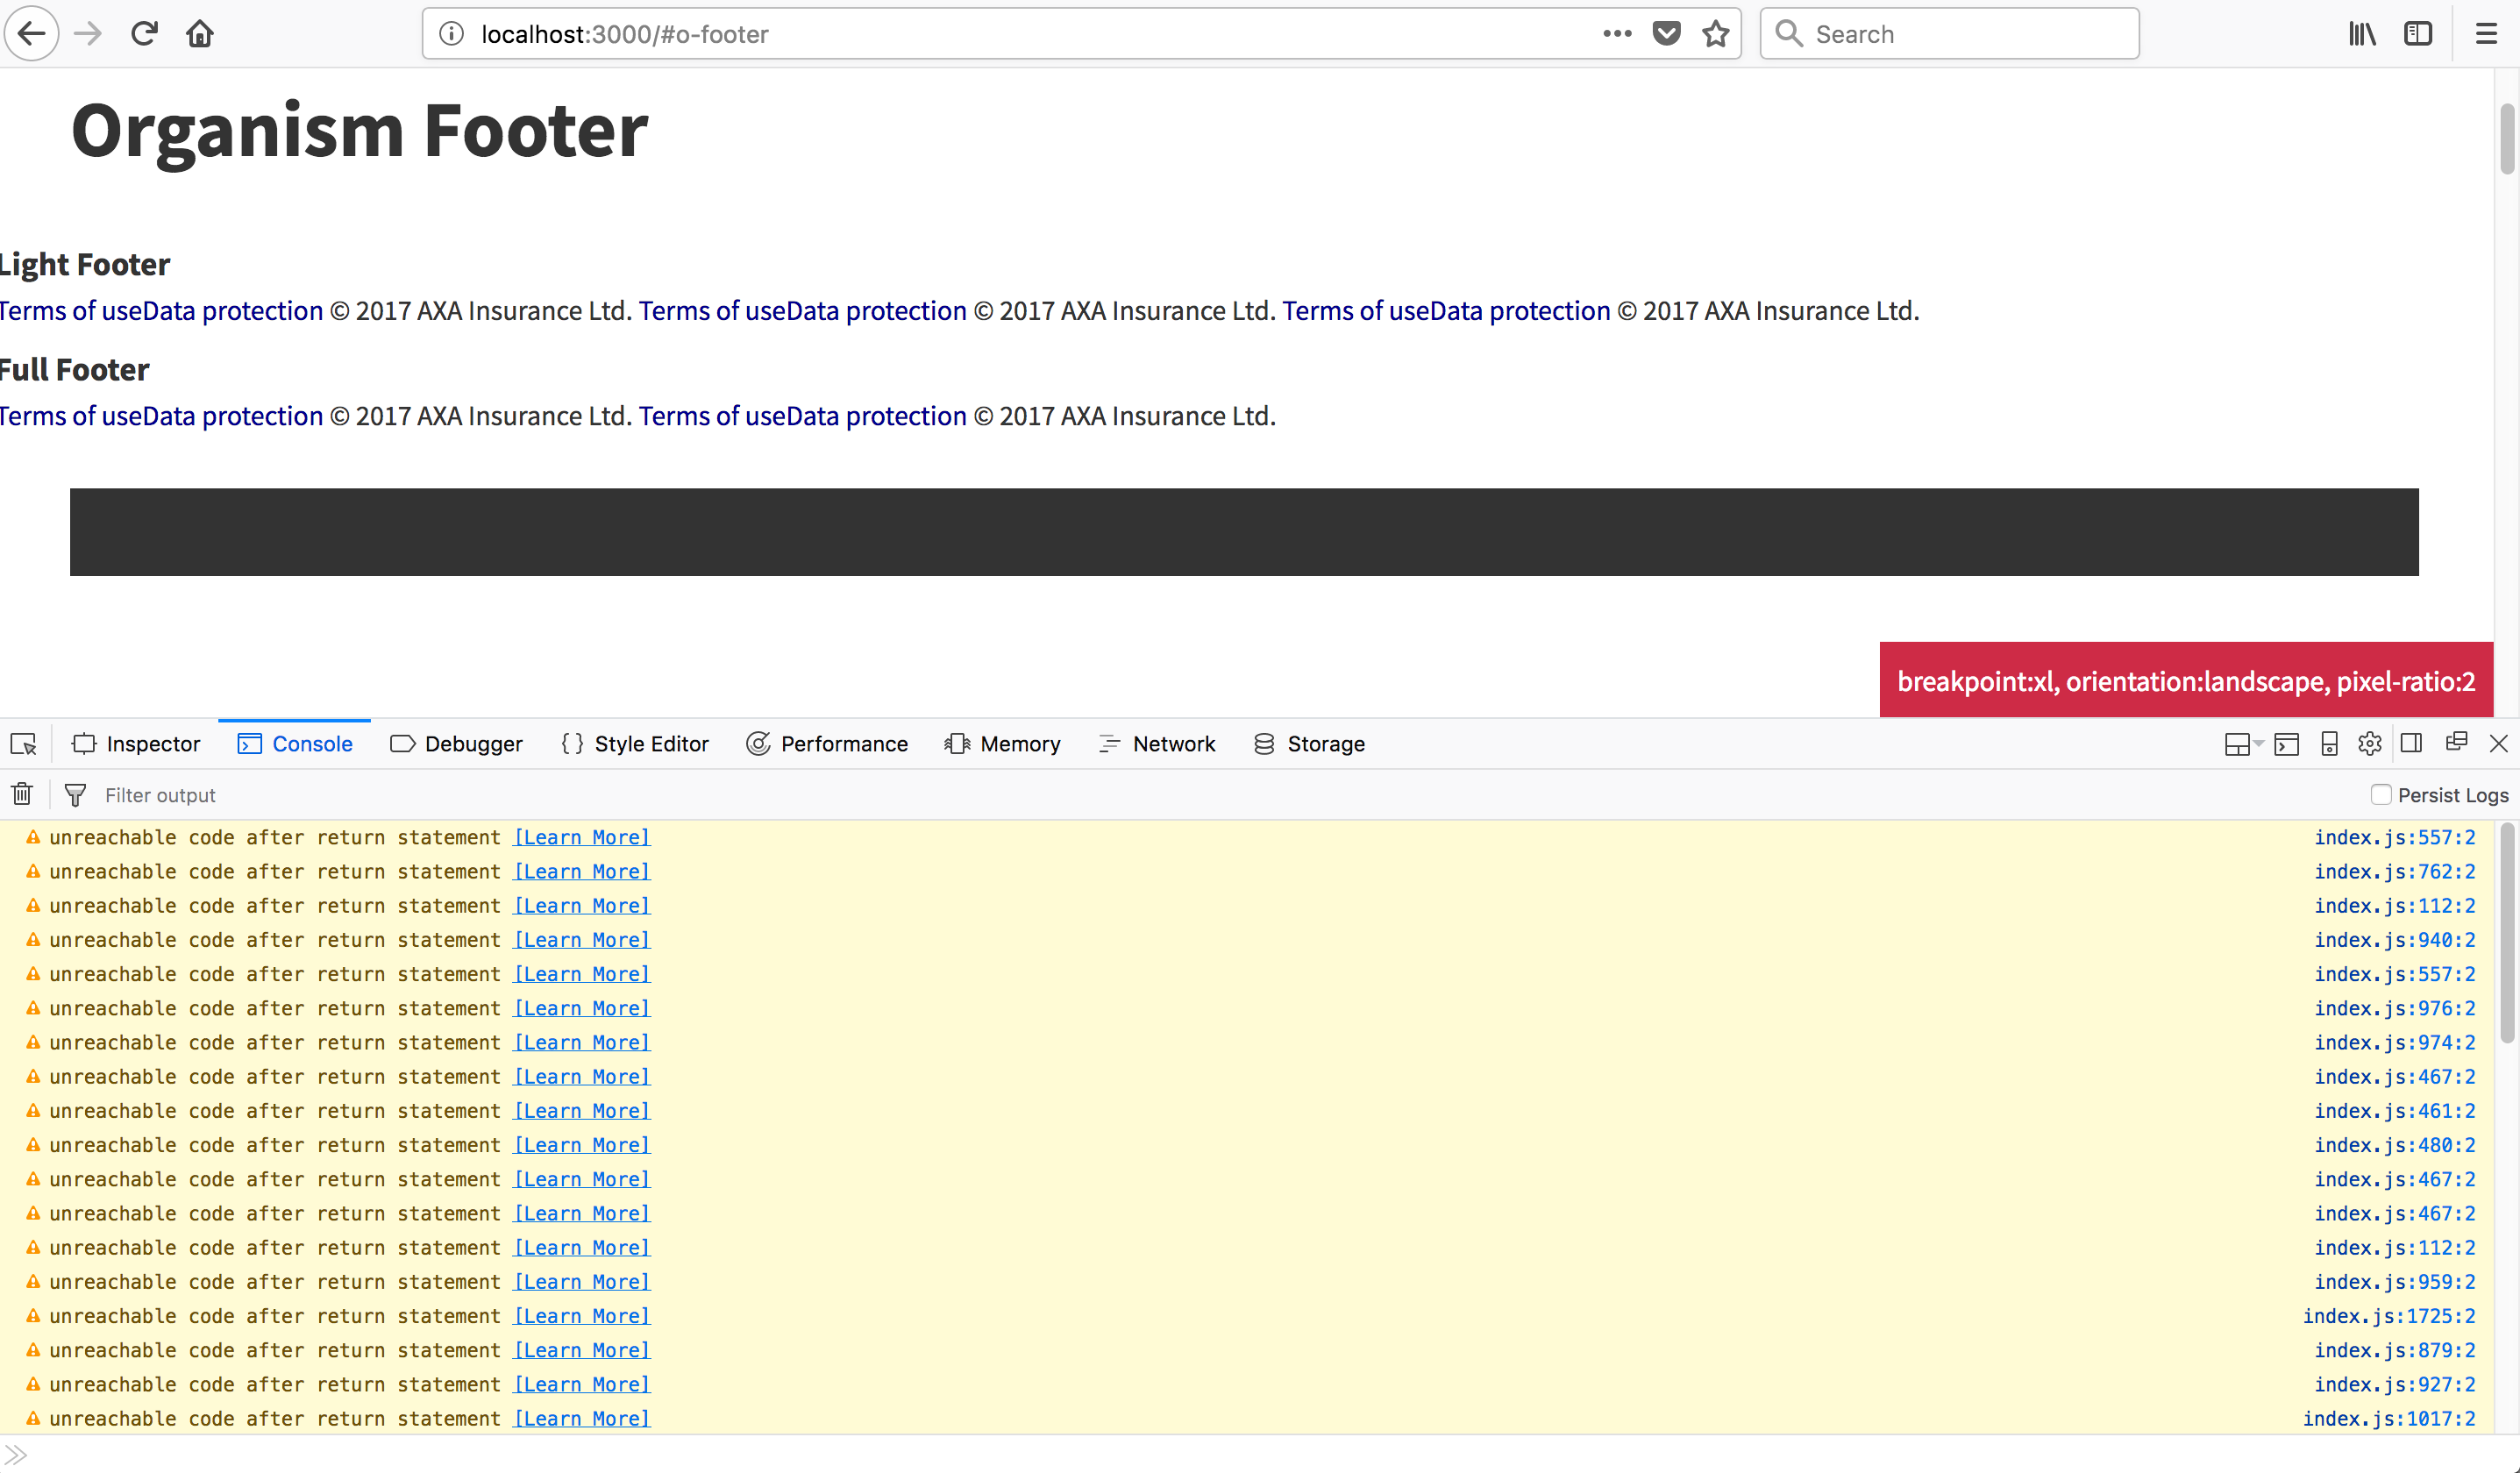The image size is (2520, 1473).
Task: Focus the Filter output field
Action: coord(600,795)
